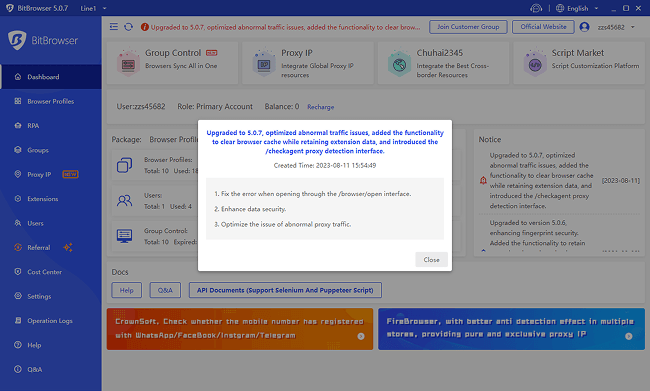Click the Referral sidebar icon
Screen dimensions: 650x391
pyautogui.click(x=18, y=248)
